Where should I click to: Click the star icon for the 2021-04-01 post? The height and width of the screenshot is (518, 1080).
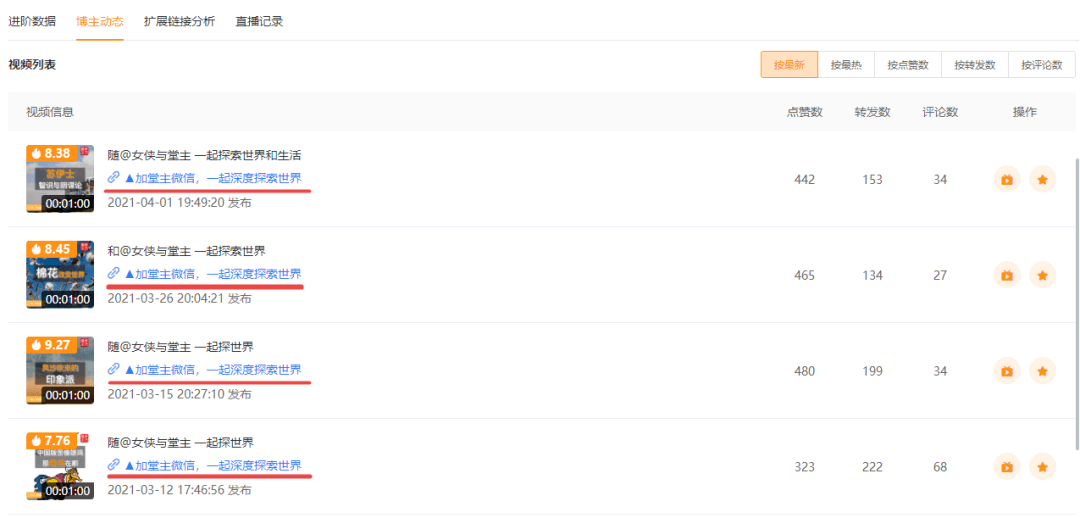[1042, 180]
